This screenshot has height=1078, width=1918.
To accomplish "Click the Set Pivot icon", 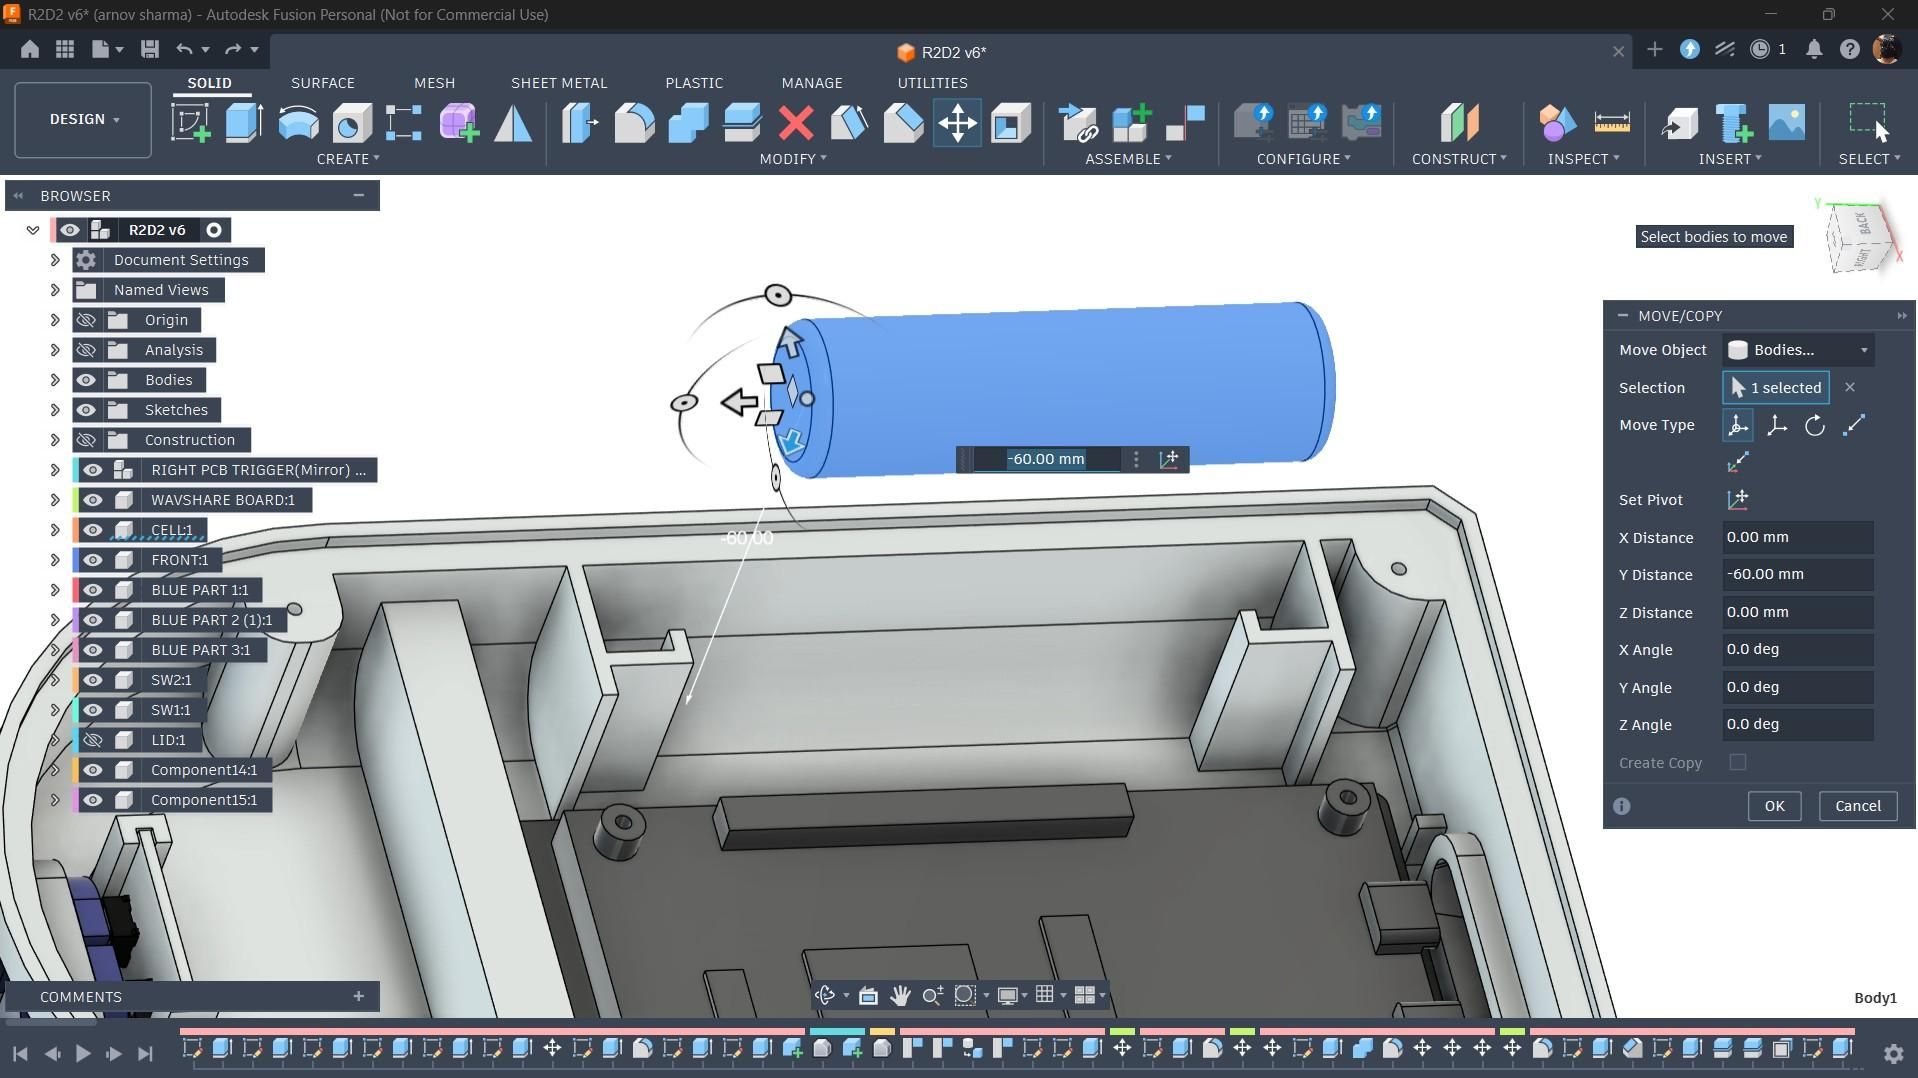I will (x=1738, y=500).
